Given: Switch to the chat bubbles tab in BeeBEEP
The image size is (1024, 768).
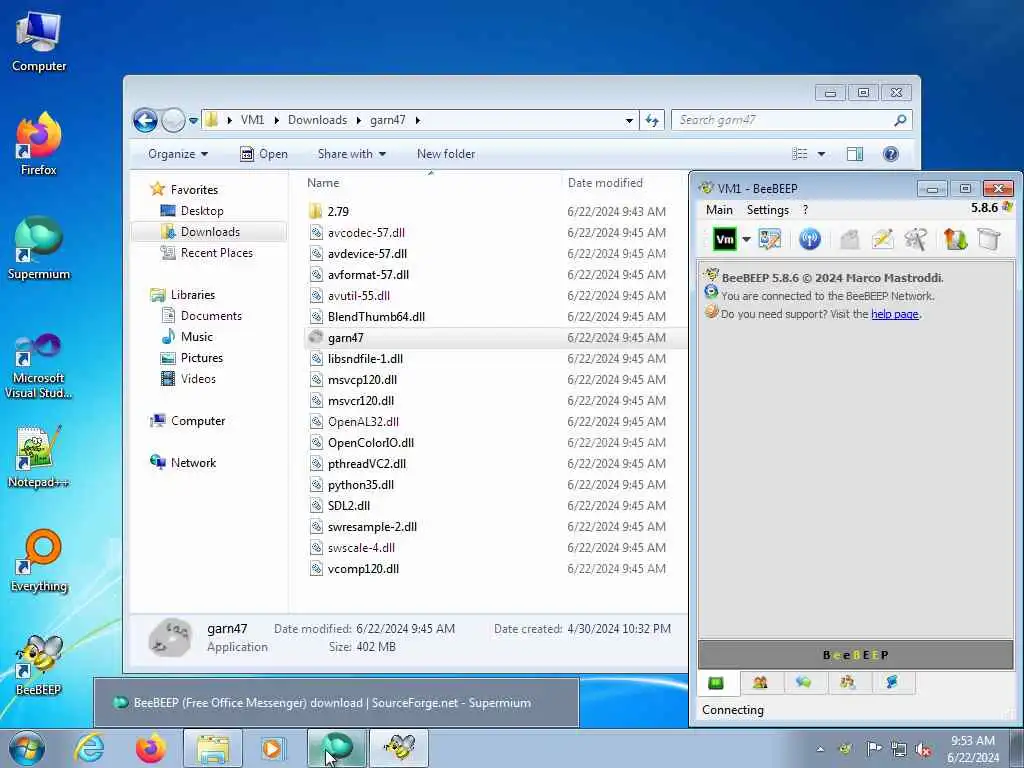Looking at the screenshot, I should (x=804, y=683).
